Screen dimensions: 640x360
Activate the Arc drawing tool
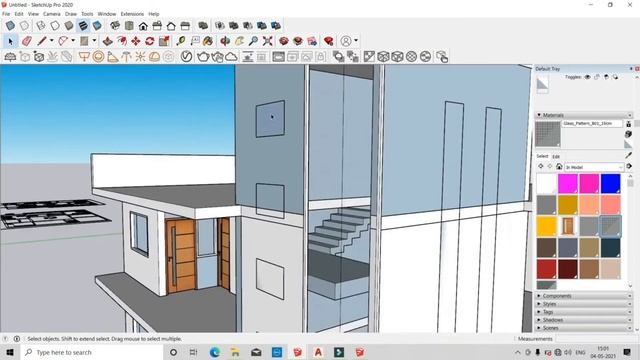(x=63, y=41)
